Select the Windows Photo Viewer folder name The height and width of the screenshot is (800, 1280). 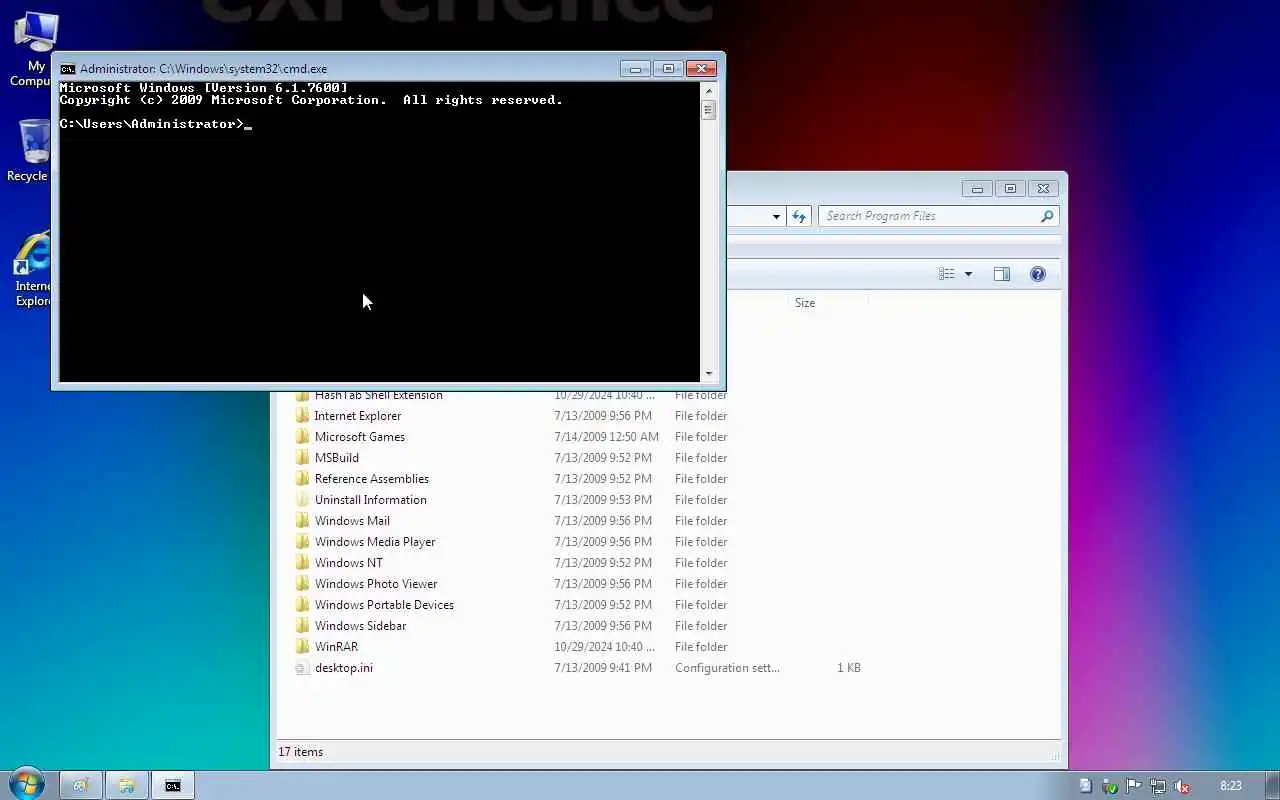click(376, 584)
